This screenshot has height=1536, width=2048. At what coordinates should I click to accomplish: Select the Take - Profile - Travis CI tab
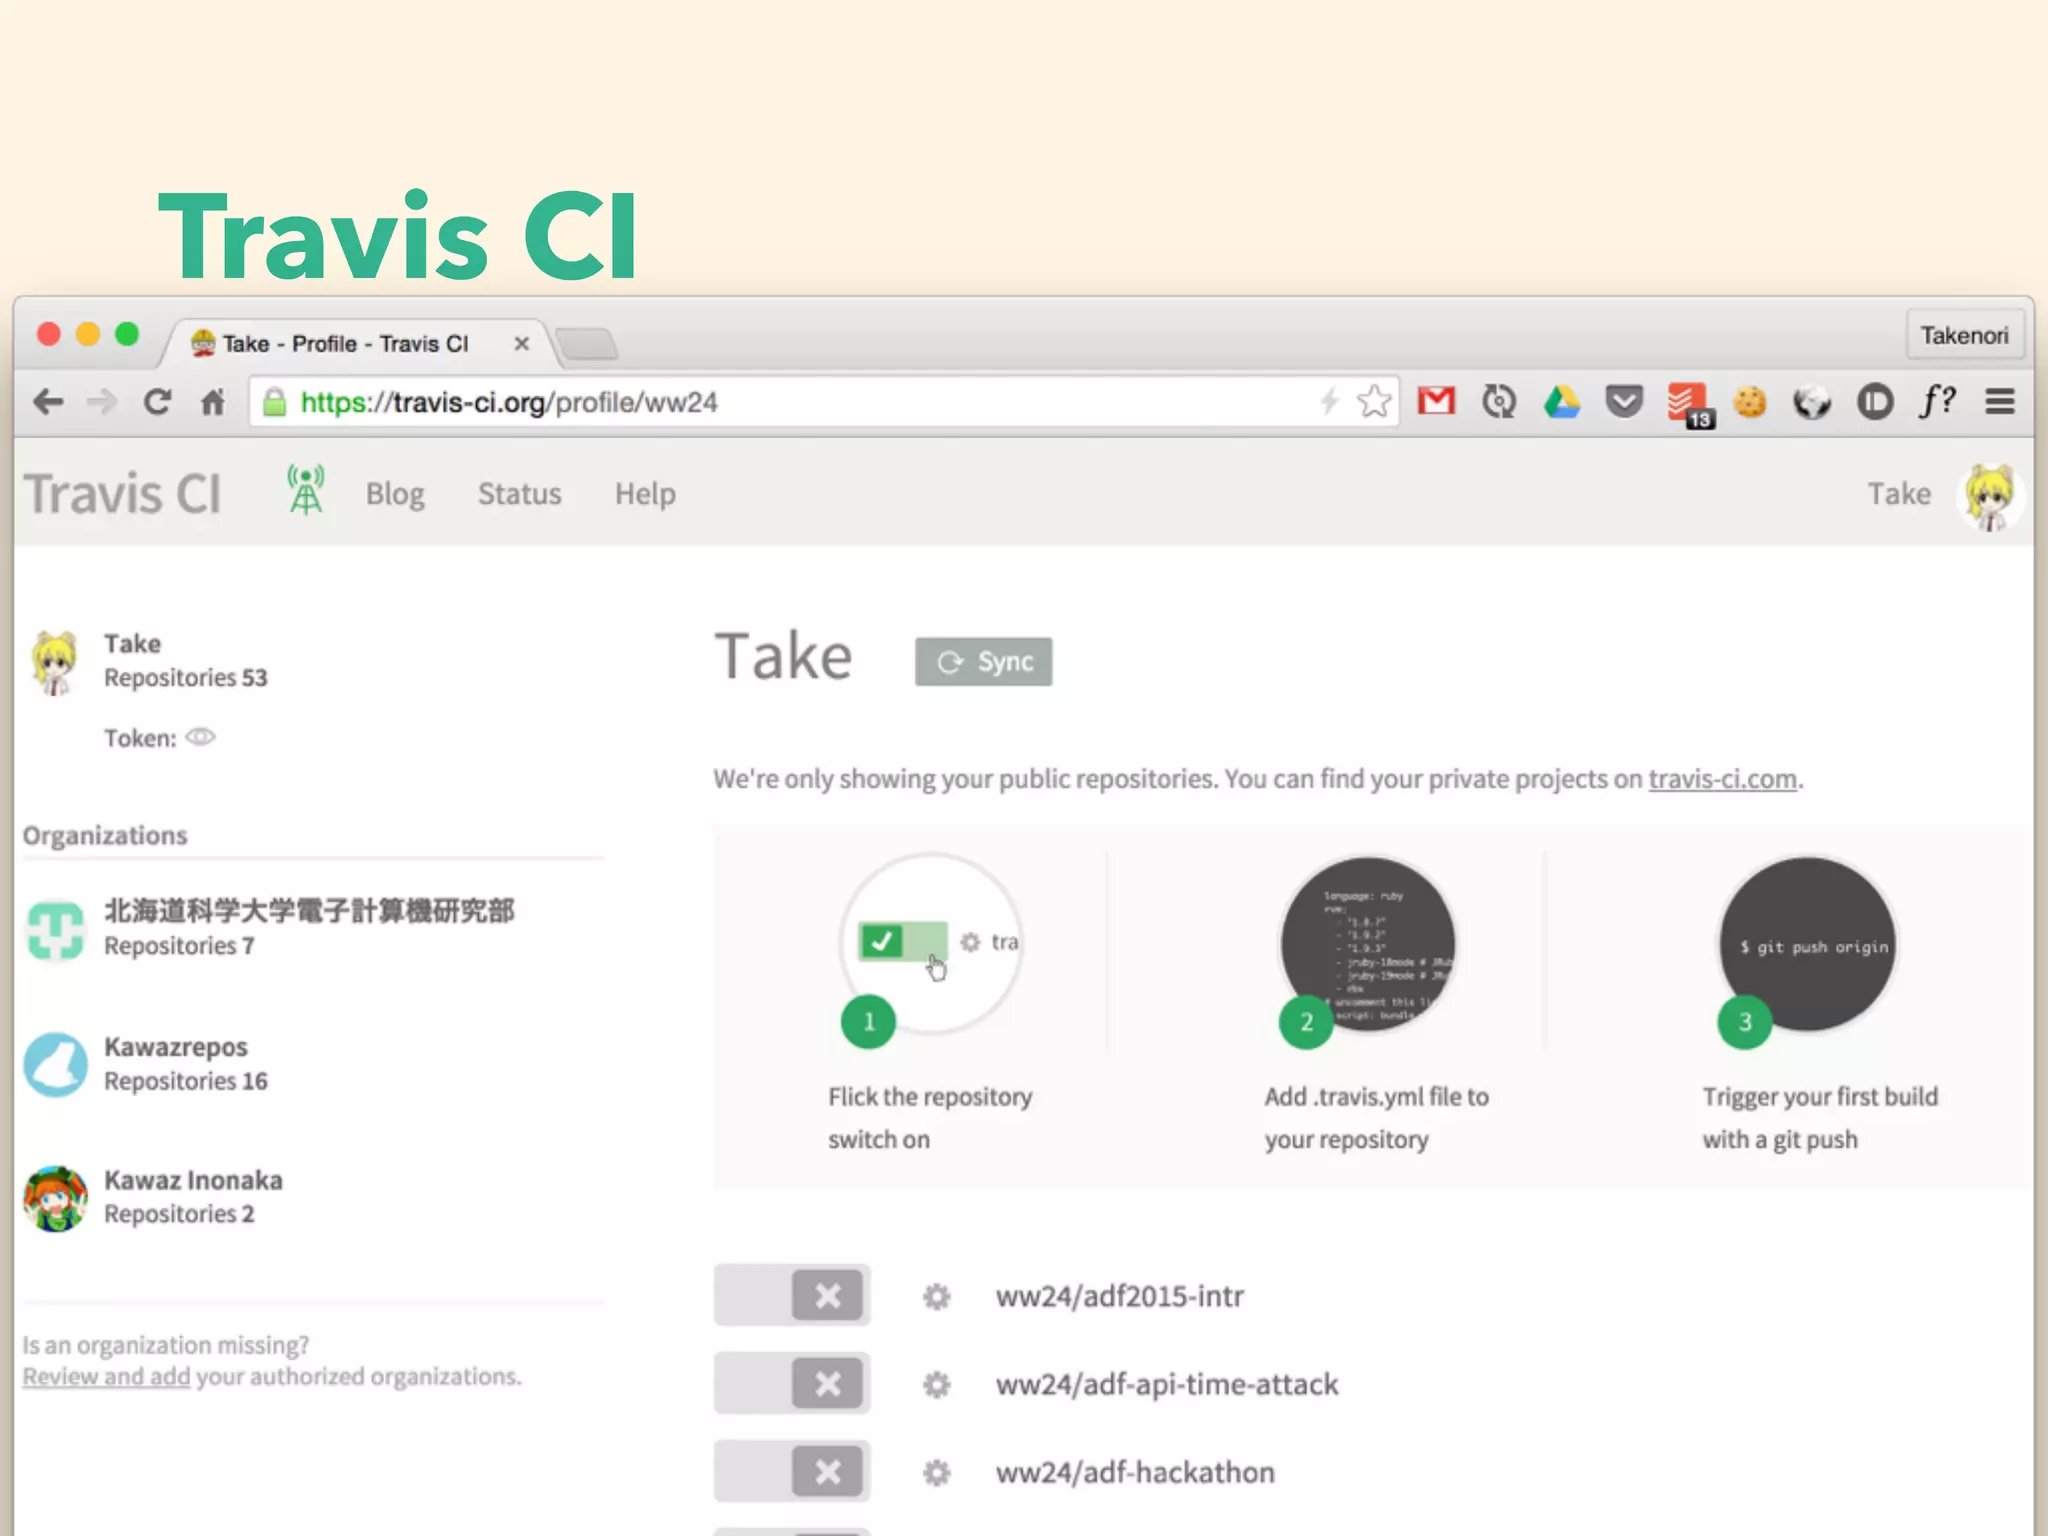coord(358,344)
